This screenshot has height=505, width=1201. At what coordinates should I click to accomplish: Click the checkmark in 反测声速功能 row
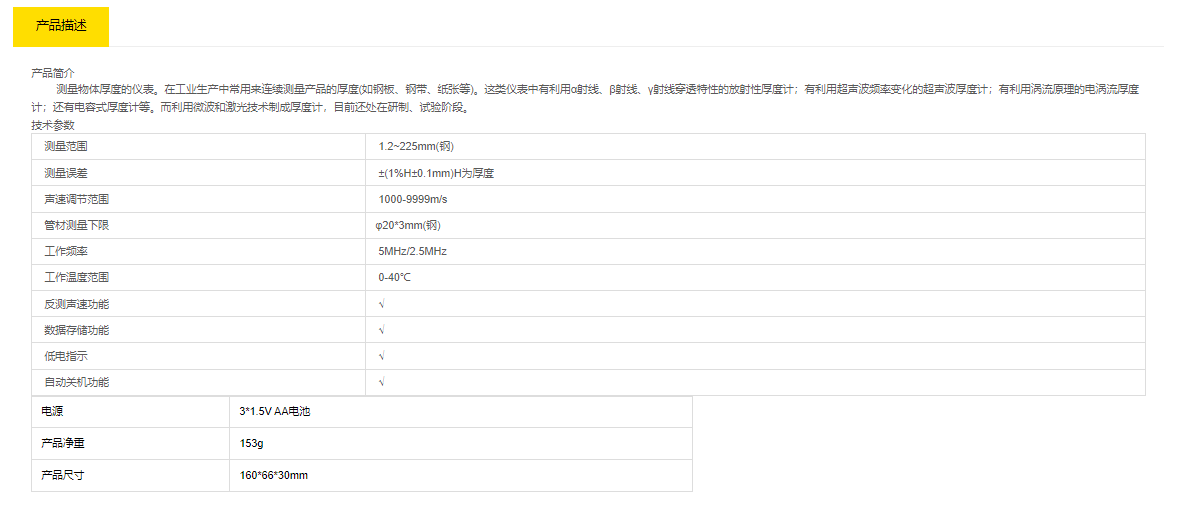pyautogui.click(x=382, y=304)
